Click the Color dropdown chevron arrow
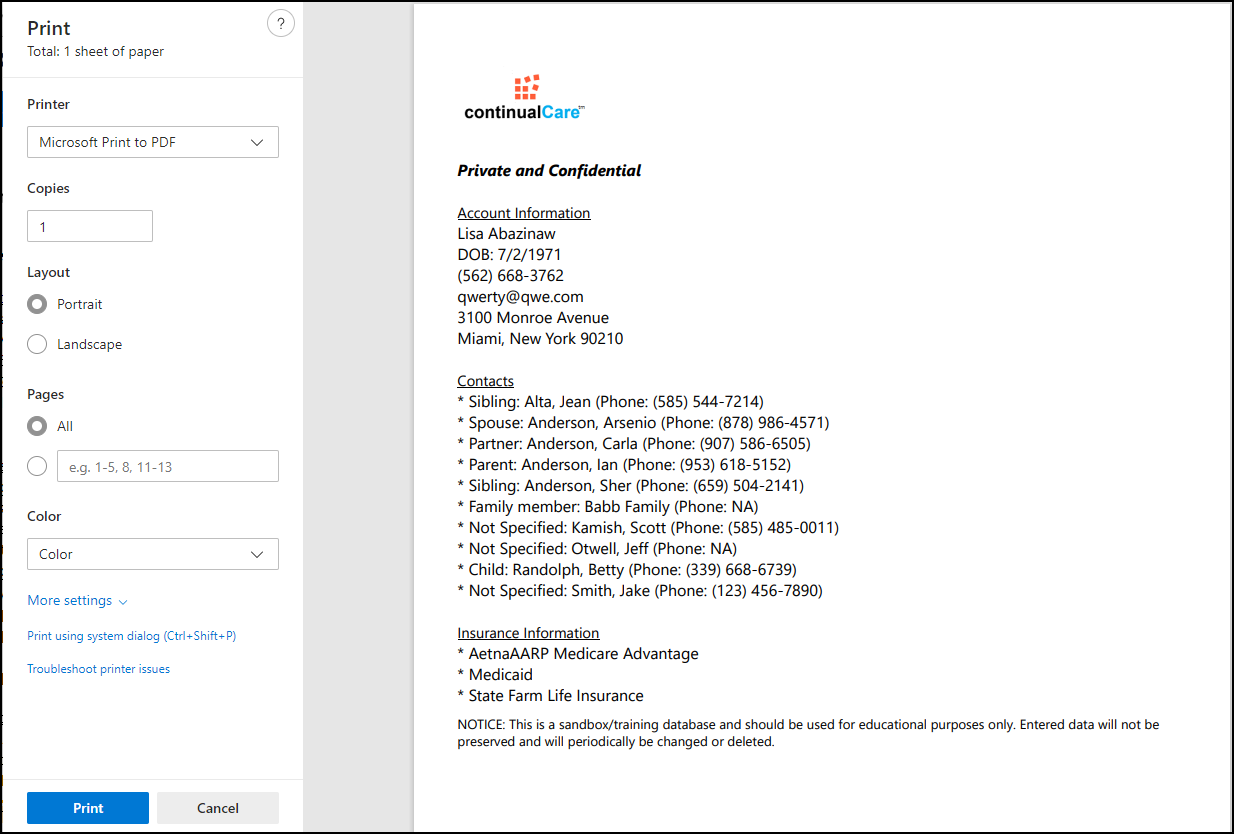This screenshot has width=1234, height=834. 257,554
